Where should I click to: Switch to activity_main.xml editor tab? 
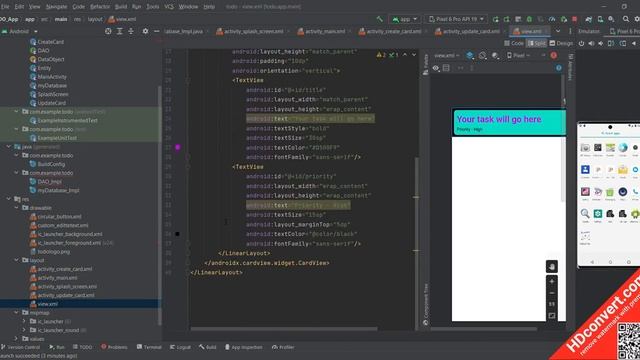click(x=322, y=31)
